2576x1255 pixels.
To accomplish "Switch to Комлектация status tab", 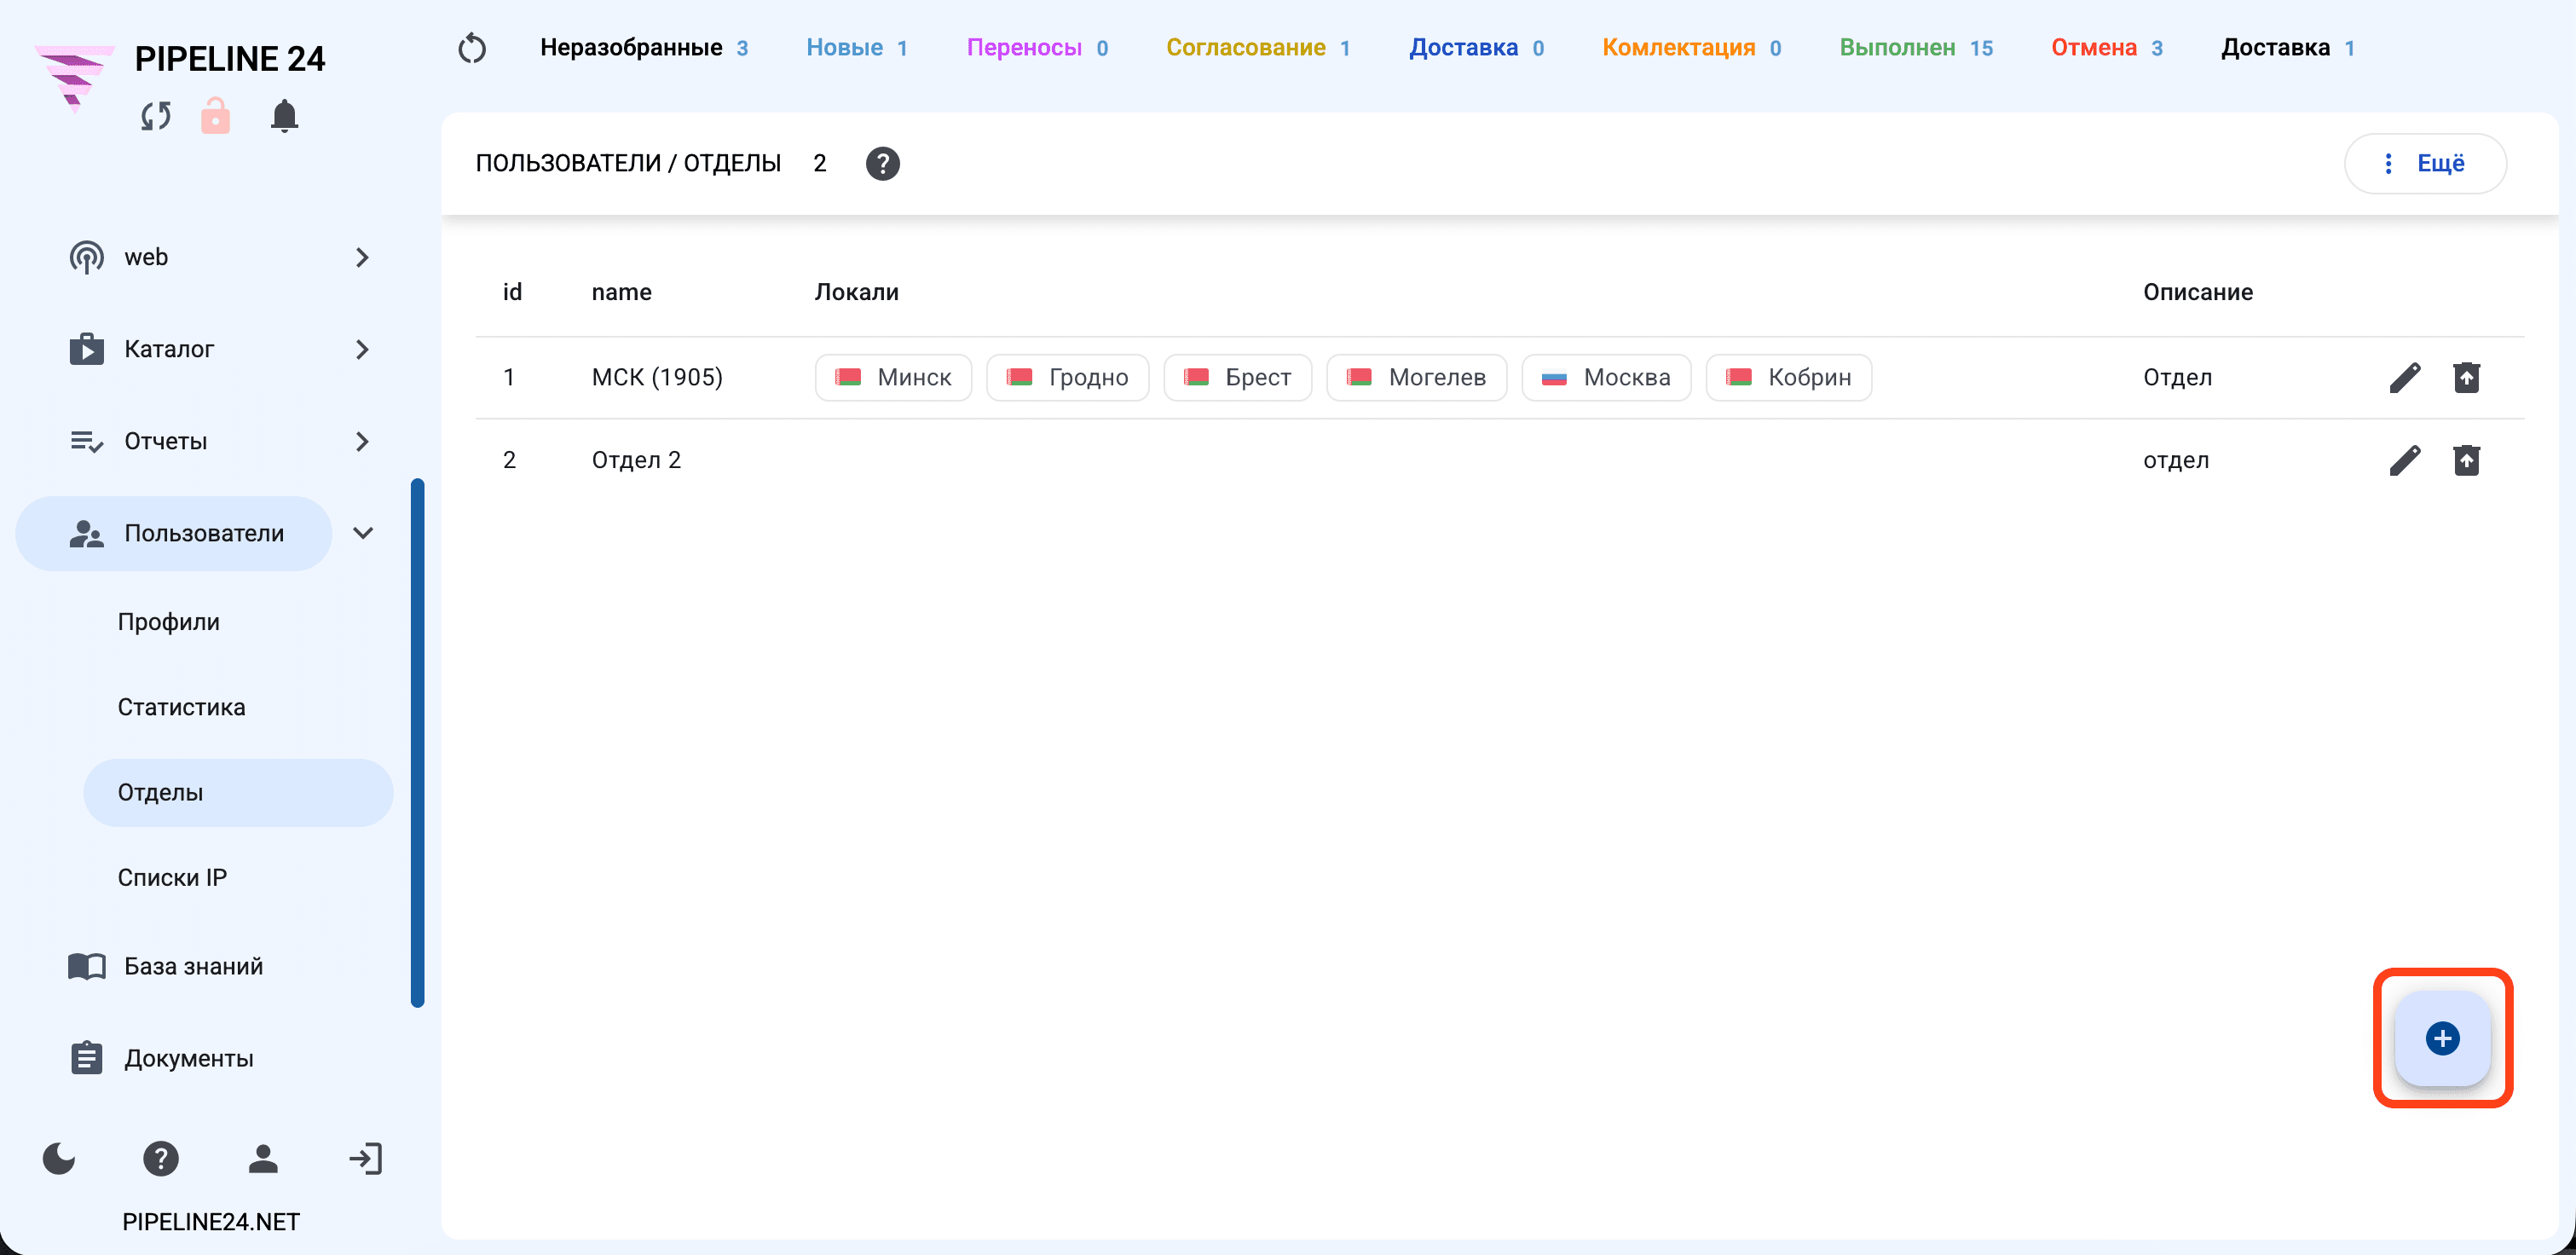I will [1691, 48].
